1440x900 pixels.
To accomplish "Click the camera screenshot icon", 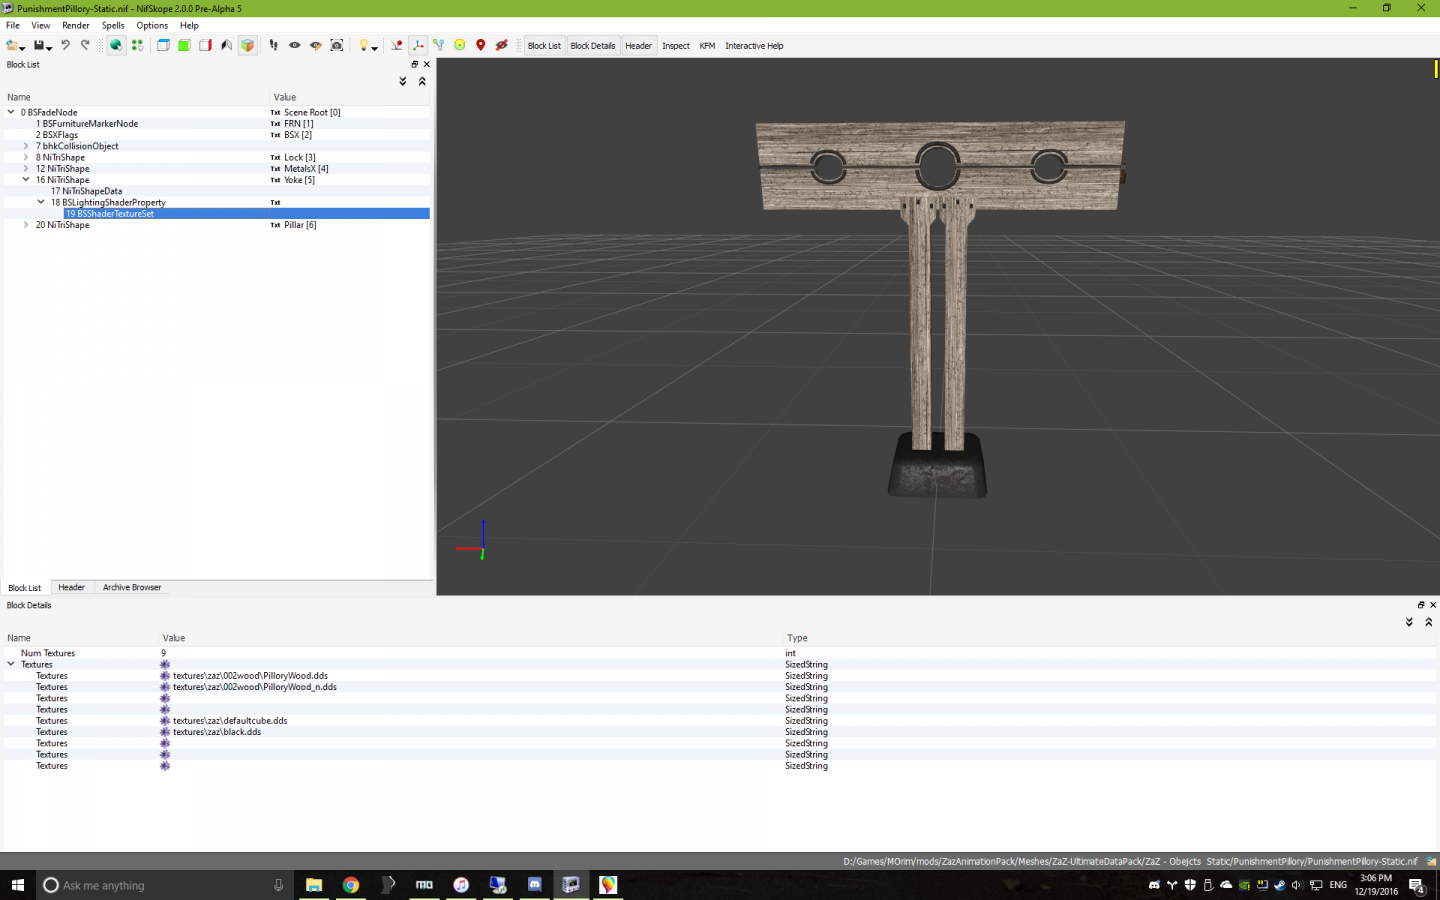I will pyautogui.click(x=337, y=45).
